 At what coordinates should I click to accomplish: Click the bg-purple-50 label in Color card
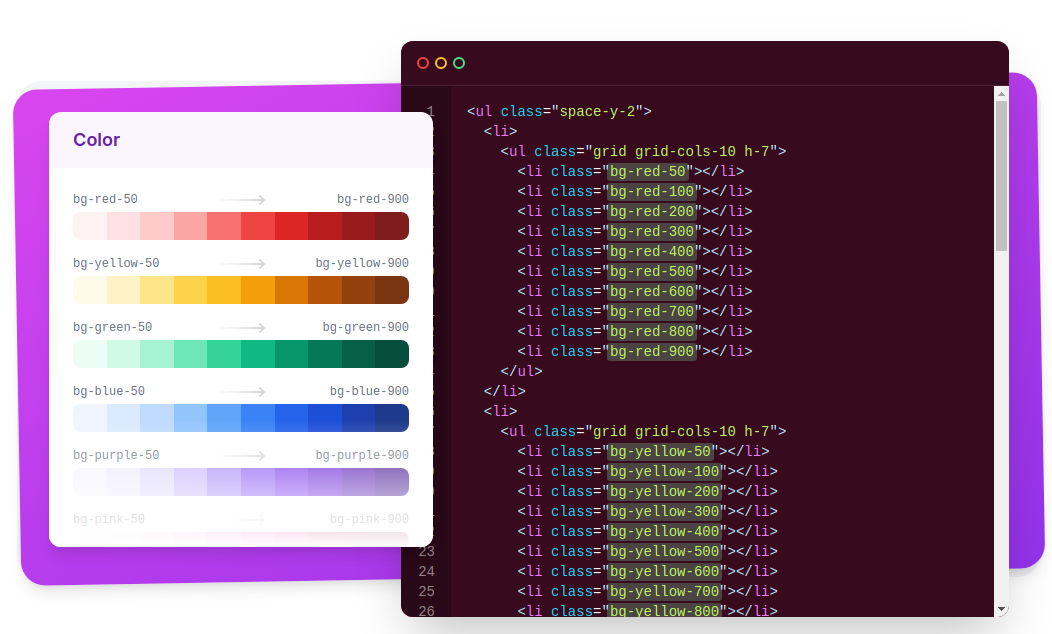[116, 456]
